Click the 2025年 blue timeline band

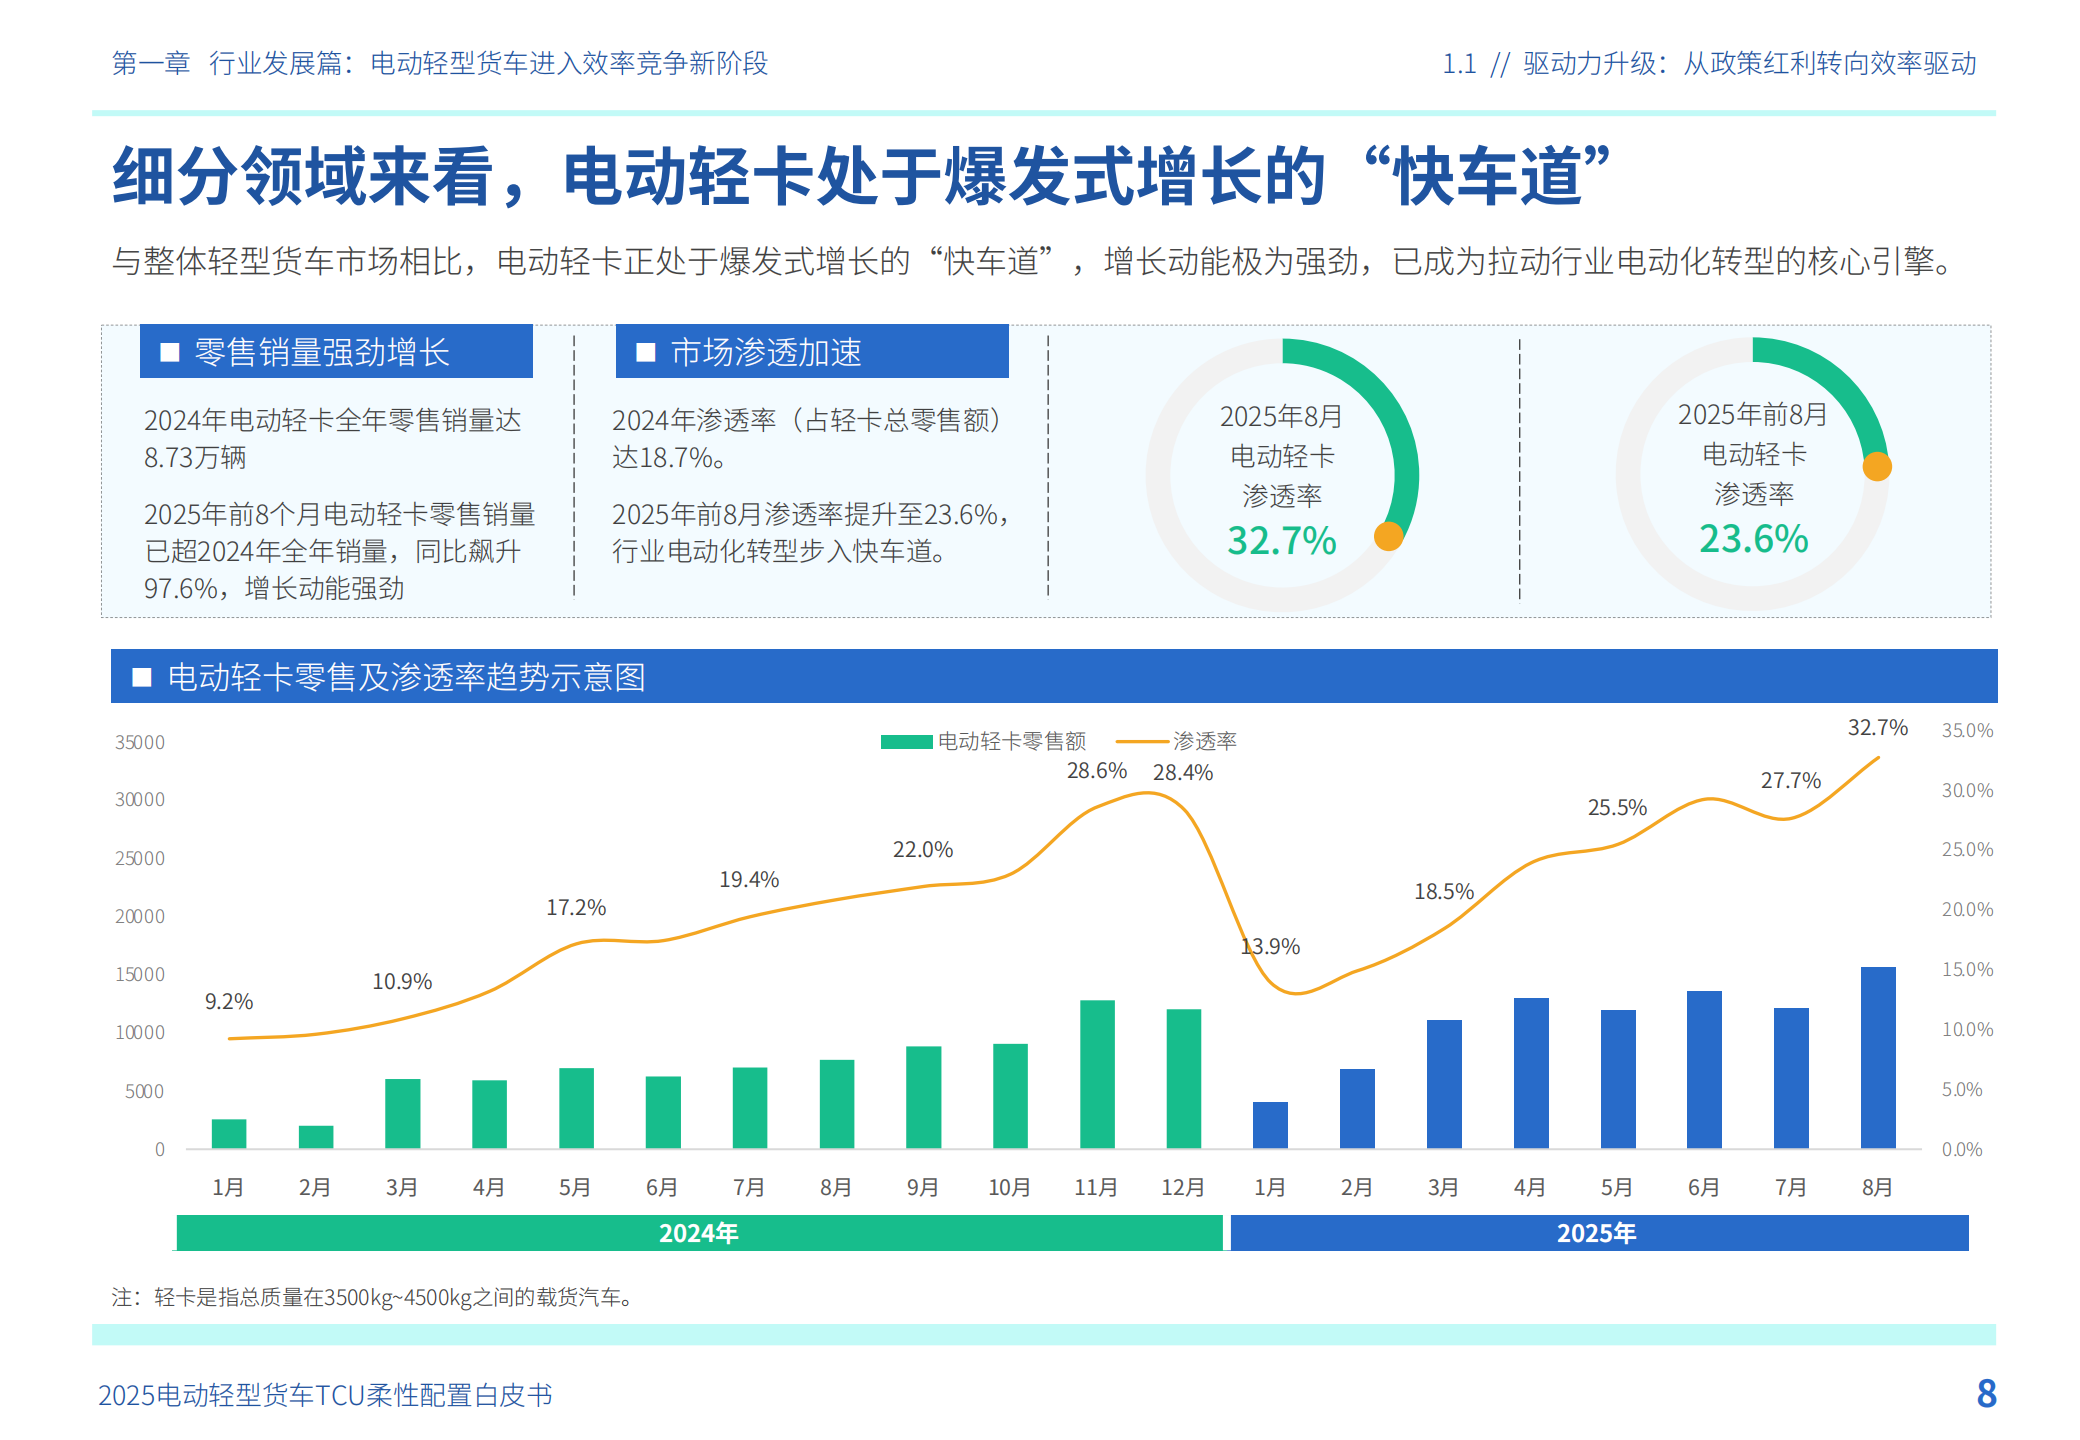1597,1233
